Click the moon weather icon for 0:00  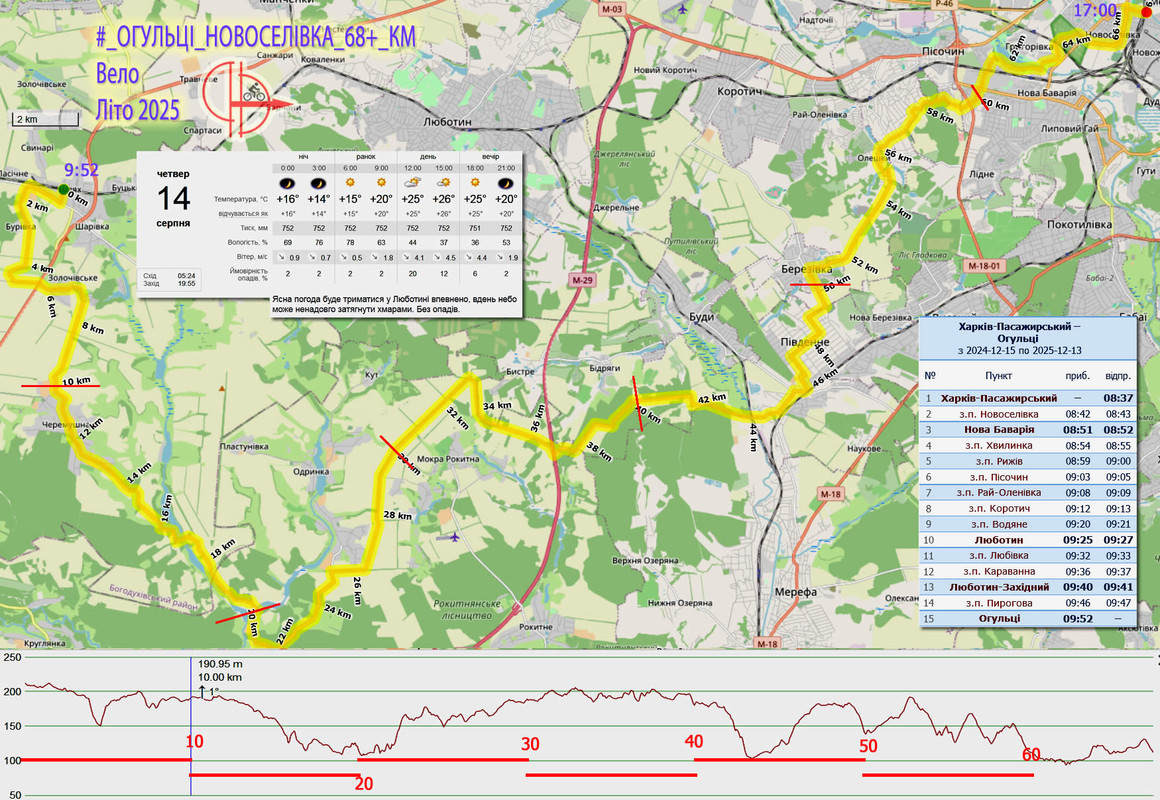click(287, 183)
